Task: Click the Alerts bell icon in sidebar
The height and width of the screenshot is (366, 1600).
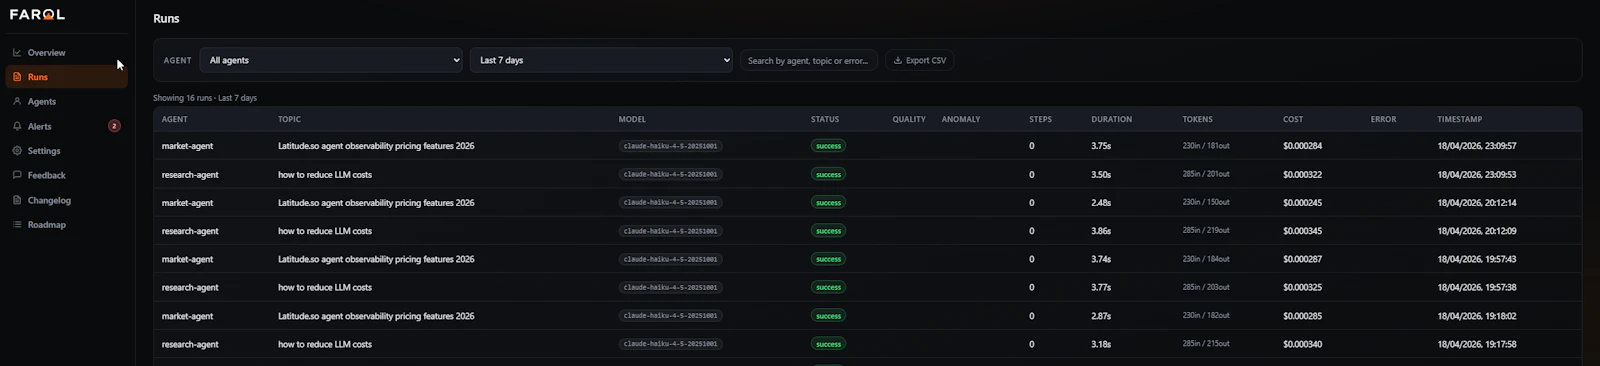Action: click(x=17, y=126)
